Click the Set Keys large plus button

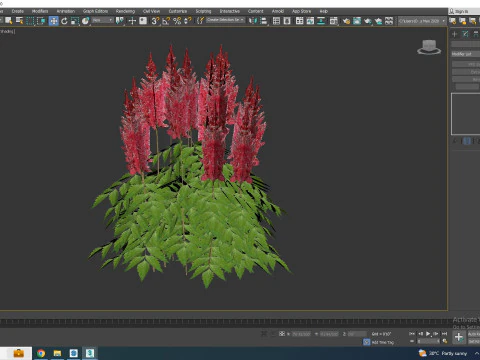click(x=459, y=337)
